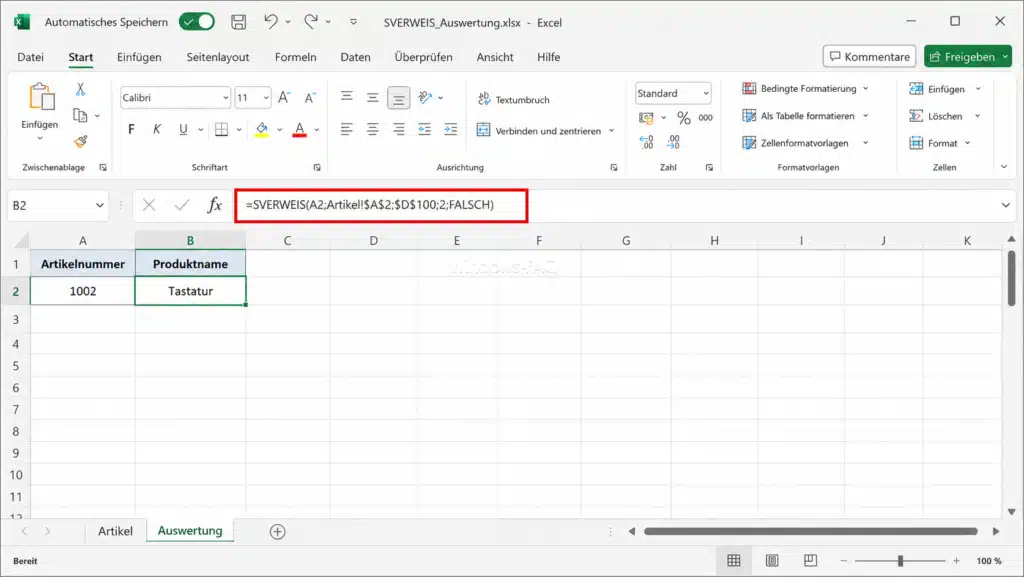Expand the formula bar chevron
The image size is (1024, 577).
tap(1006, 205)
